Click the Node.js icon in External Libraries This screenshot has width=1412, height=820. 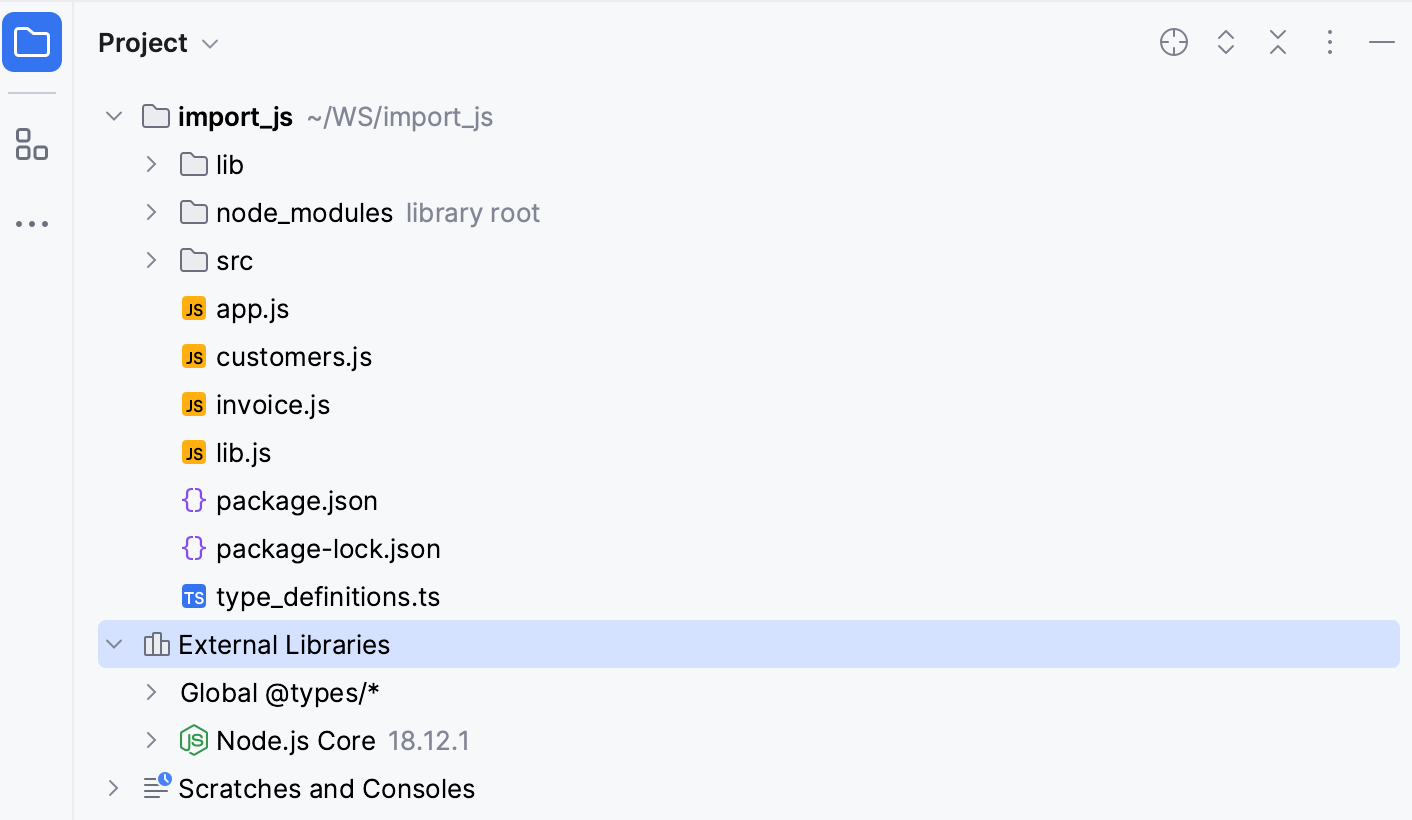pos(194,740)
